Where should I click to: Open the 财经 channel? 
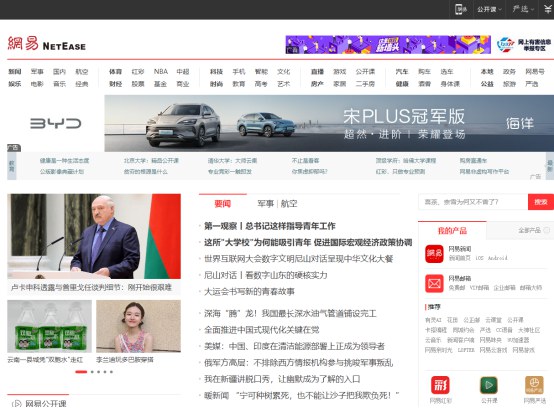click(115, 84)
